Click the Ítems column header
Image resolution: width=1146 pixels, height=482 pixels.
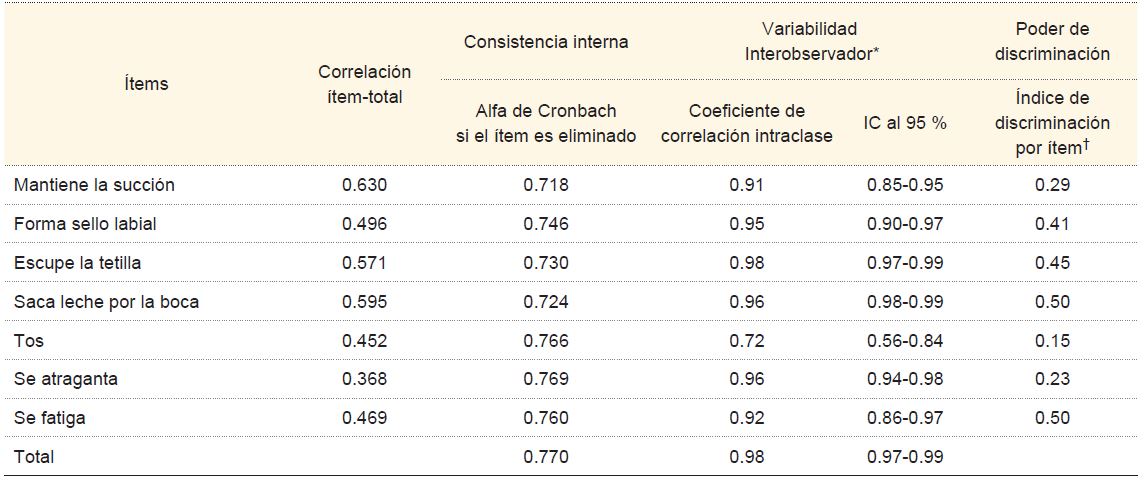pyautogui.click(x=145, y=84)
